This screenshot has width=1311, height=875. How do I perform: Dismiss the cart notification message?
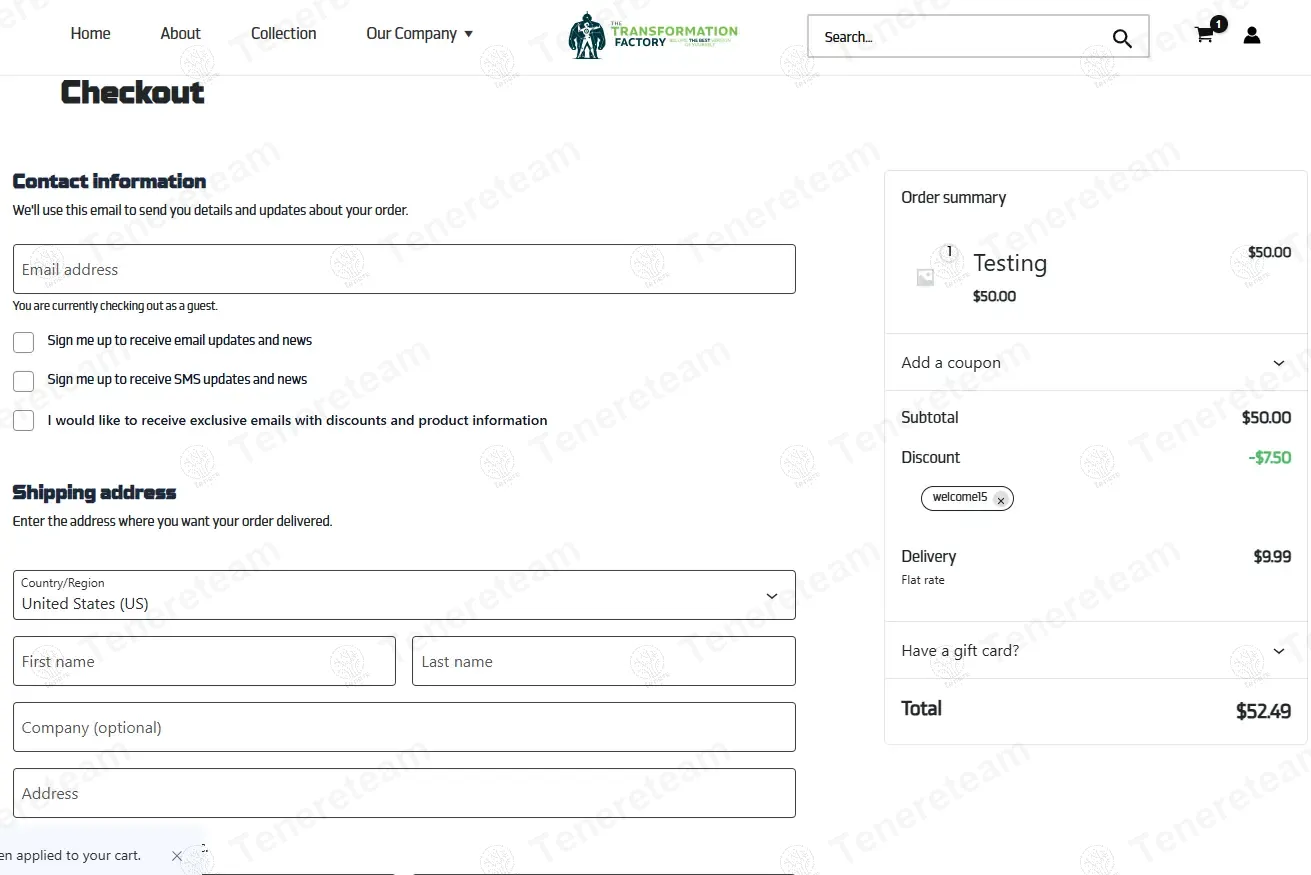[177, 856]
